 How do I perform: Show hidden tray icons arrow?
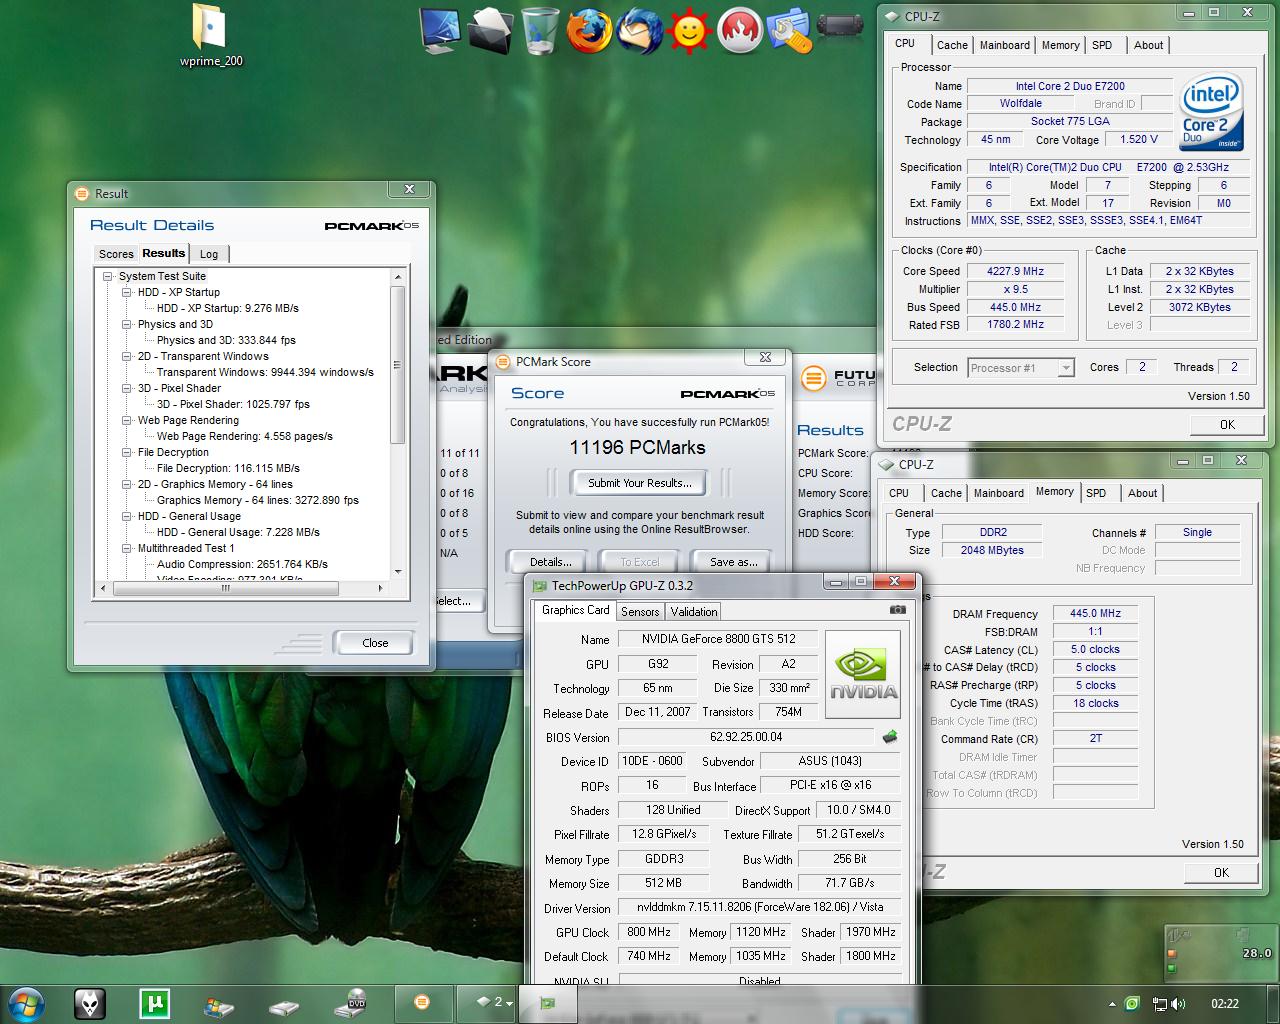click(1112, 1003)
